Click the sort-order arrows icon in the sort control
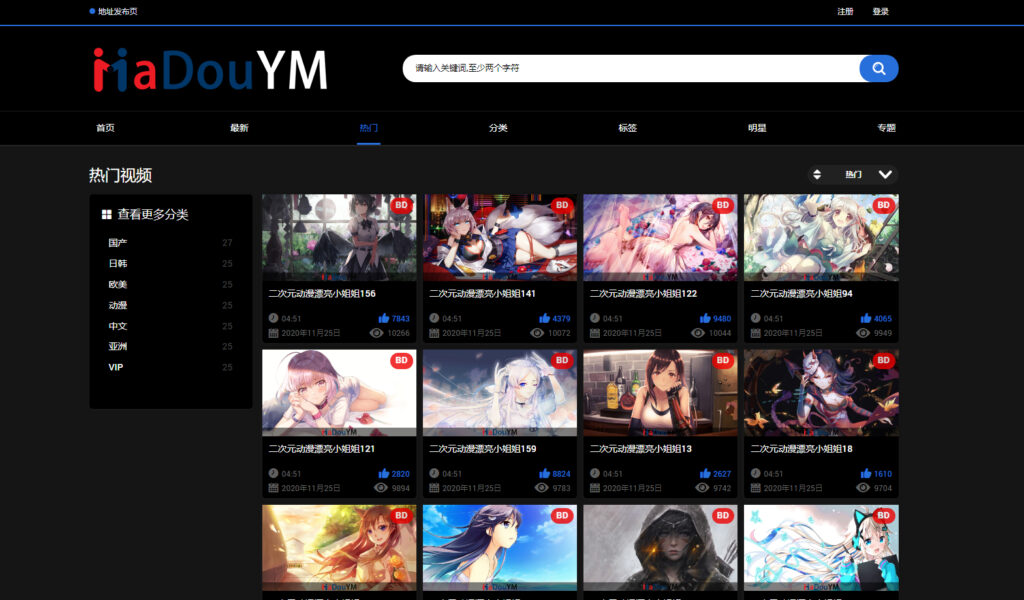1024x600 pixels. (x=820, y=174)
